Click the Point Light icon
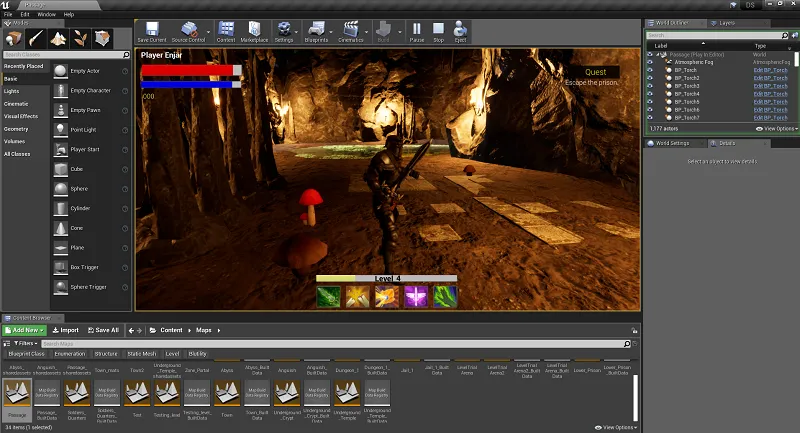This screenshot has height=433, width=800. (61, 130)
